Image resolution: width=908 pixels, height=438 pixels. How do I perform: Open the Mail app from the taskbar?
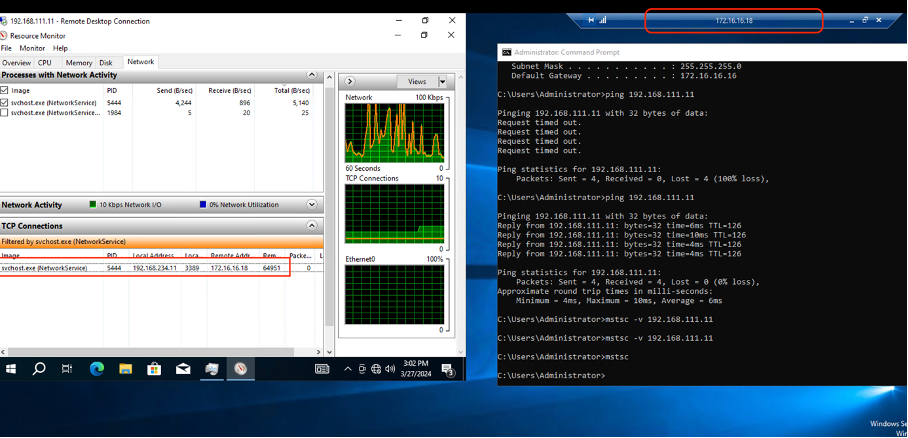[184, 368]
